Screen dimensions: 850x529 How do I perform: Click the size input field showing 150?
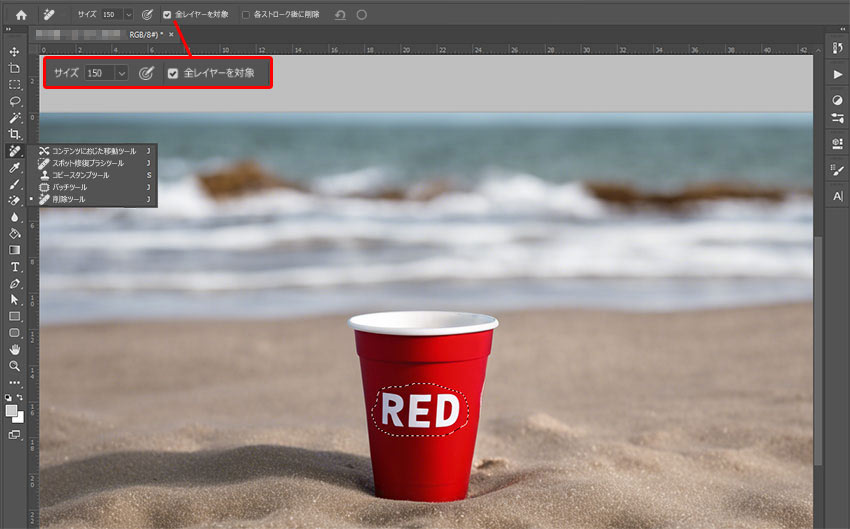pos(110,15)
